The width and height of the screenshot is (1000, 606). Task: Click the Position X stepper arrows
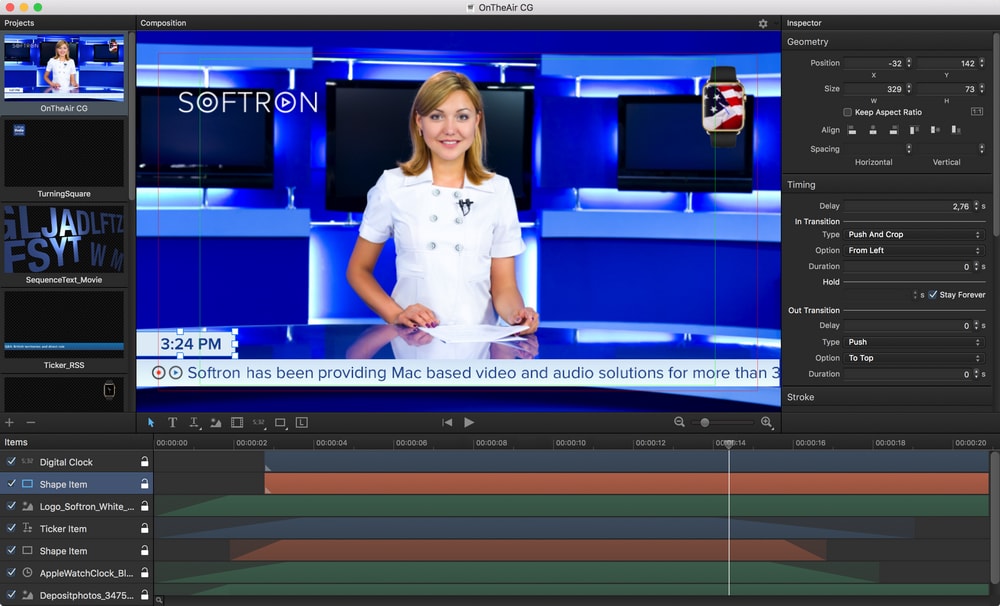point(909,63)
